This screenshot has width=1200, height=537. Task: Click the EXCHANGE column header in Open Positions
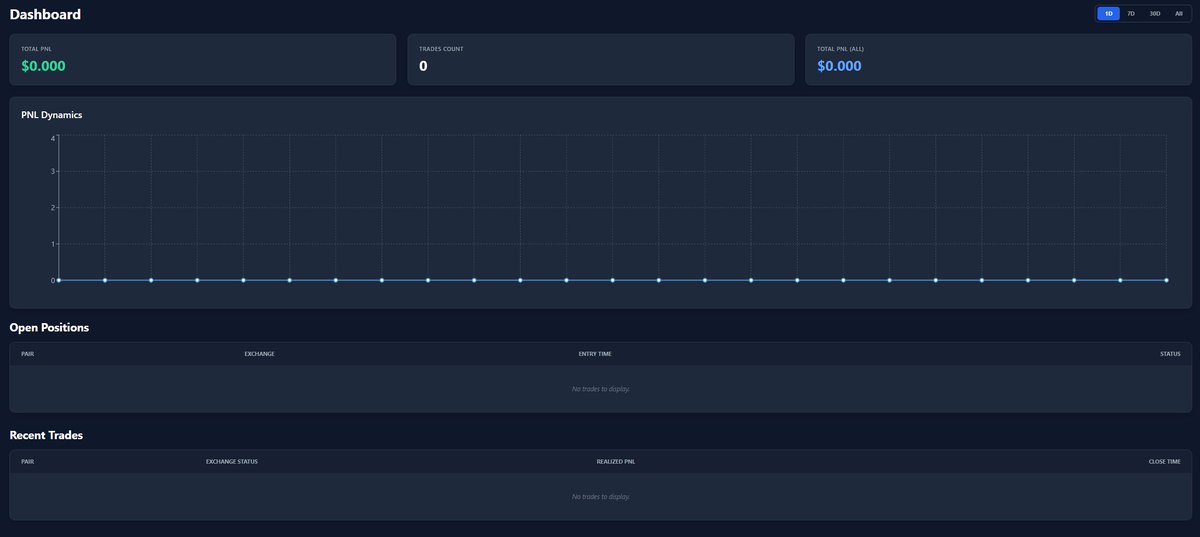point(259,354)
